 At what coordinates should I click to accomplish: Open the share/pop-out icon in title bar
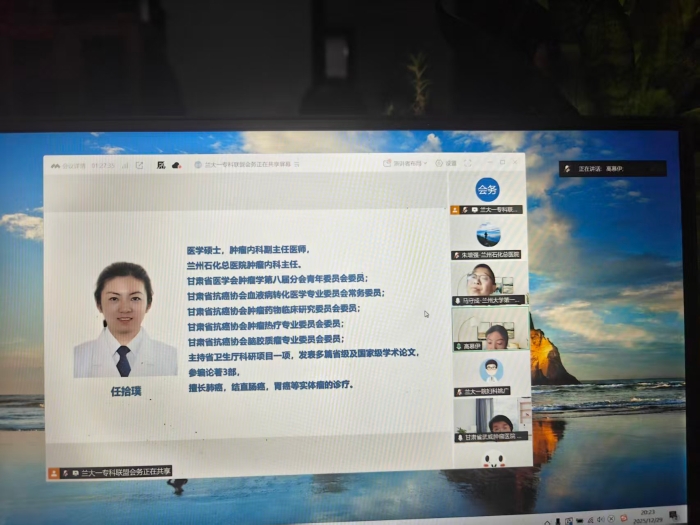pos(139,165)
